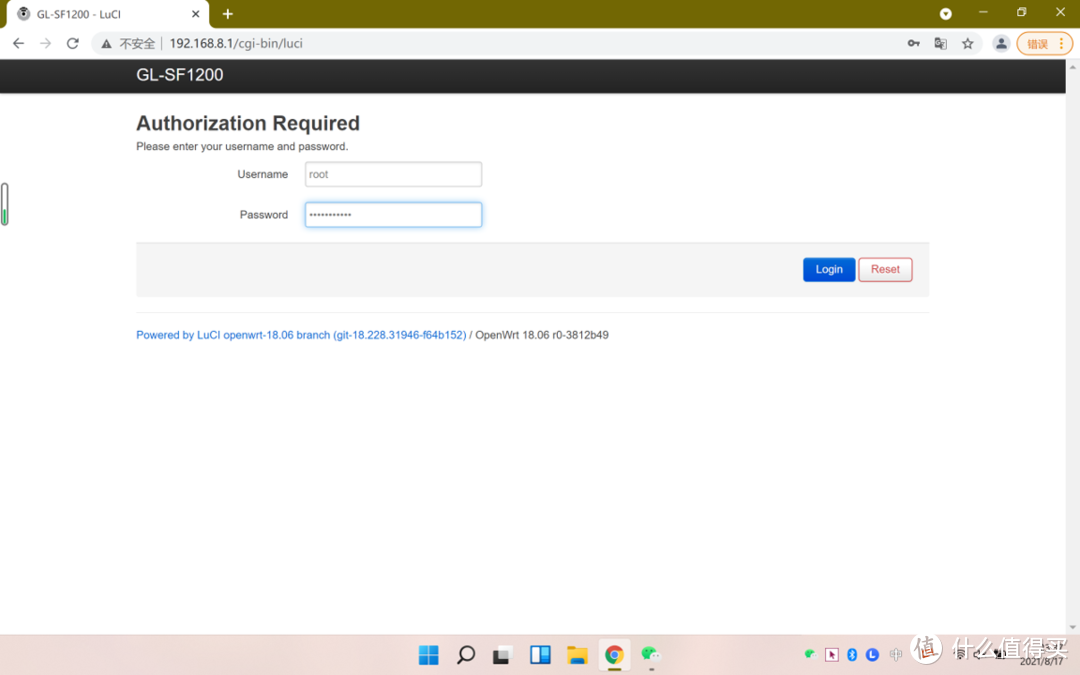Open the Windows Start menu
The height and width of the screenshot is (675, 1080).
pyautogui.click(x=428, y=655)
